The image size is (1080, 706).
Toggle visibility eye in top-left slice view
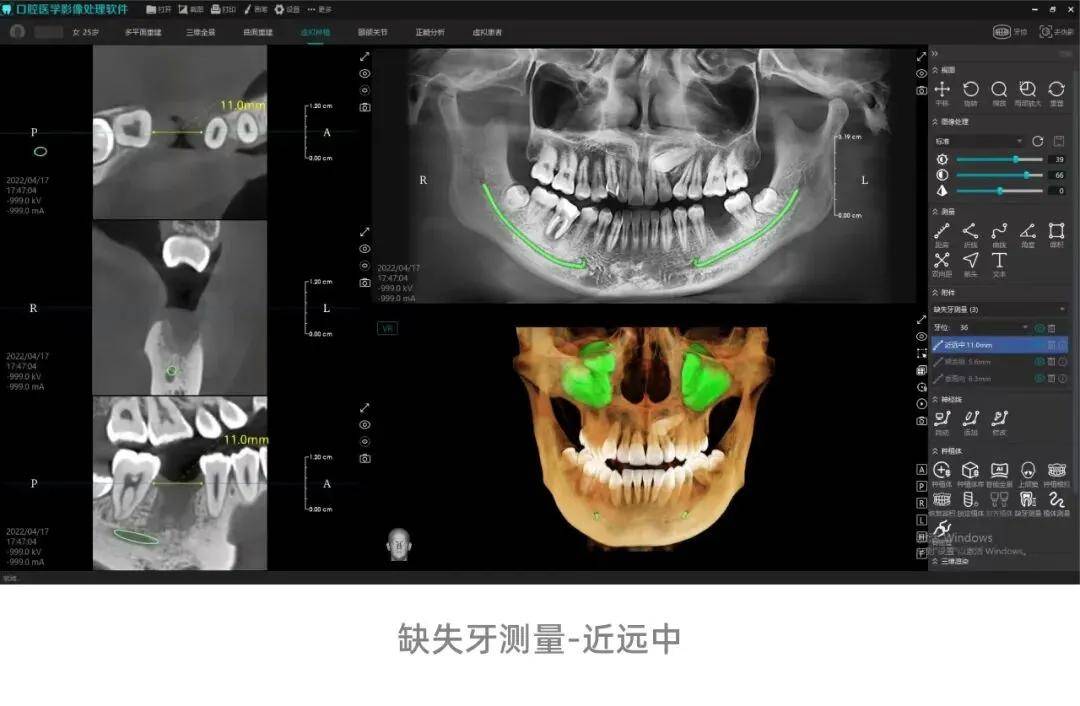tap(365, 73)
